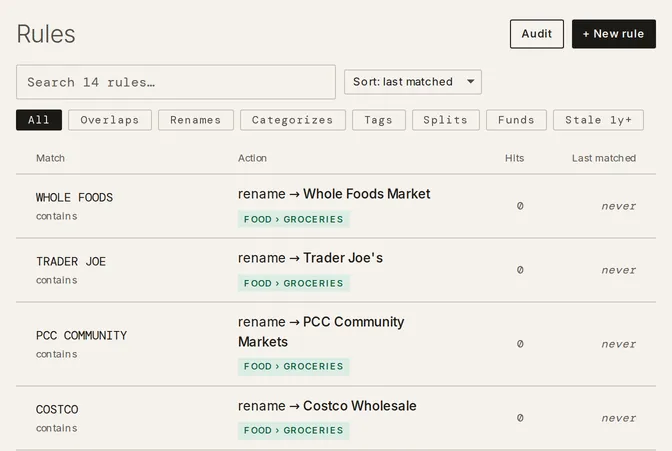Filter rules by Funds

coord(516,120)
